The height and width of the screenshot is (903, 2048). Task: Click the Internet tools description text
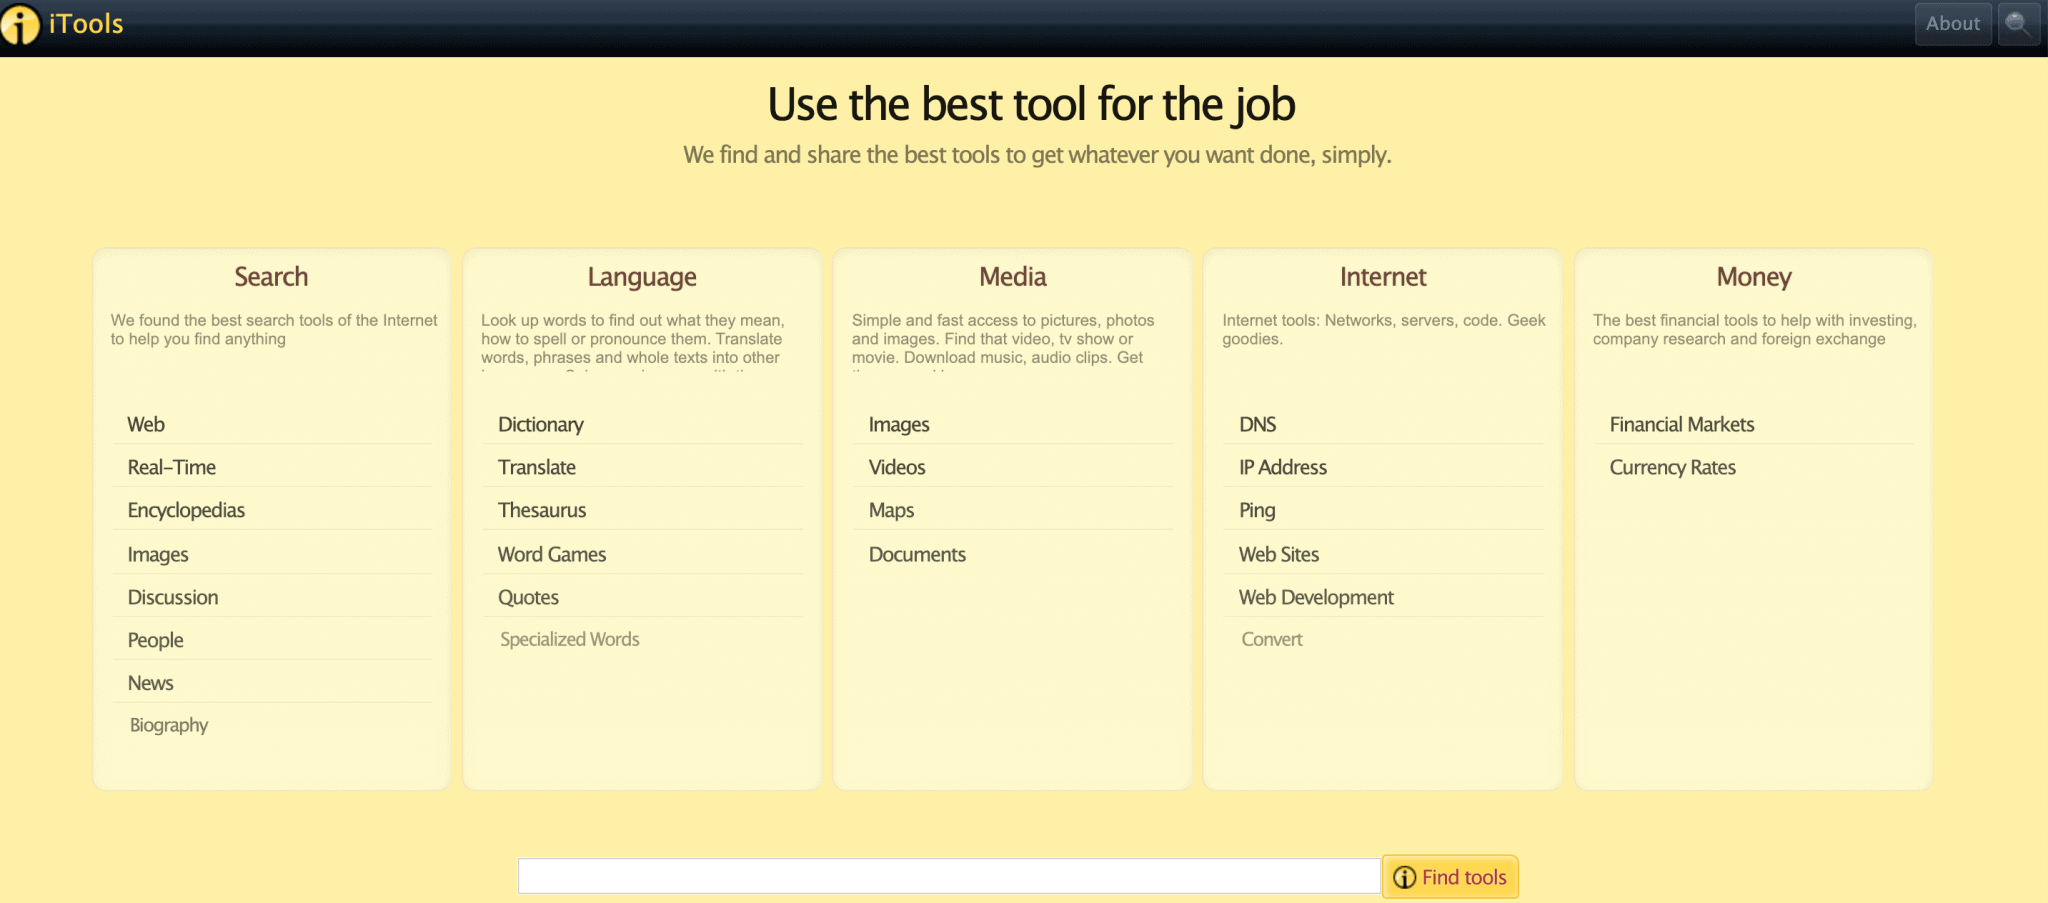[x=1384, y=330]
